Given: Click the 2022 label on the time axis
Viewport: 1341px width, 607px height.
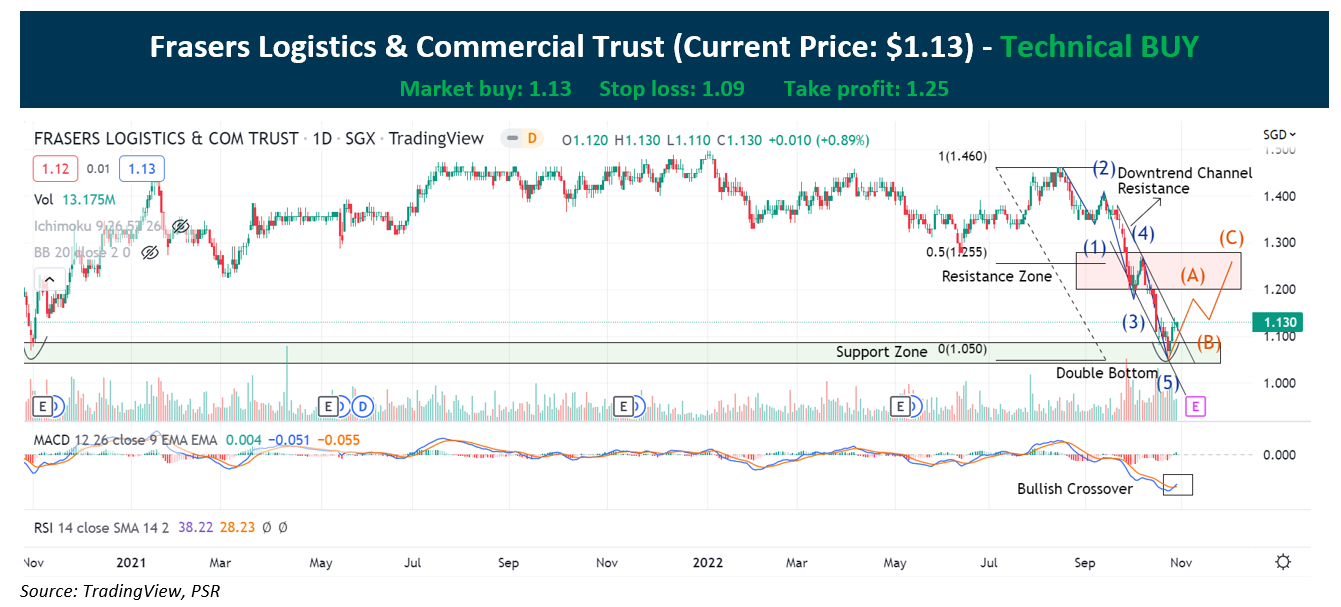Looking at the screenshot, I should pos(706,563).
